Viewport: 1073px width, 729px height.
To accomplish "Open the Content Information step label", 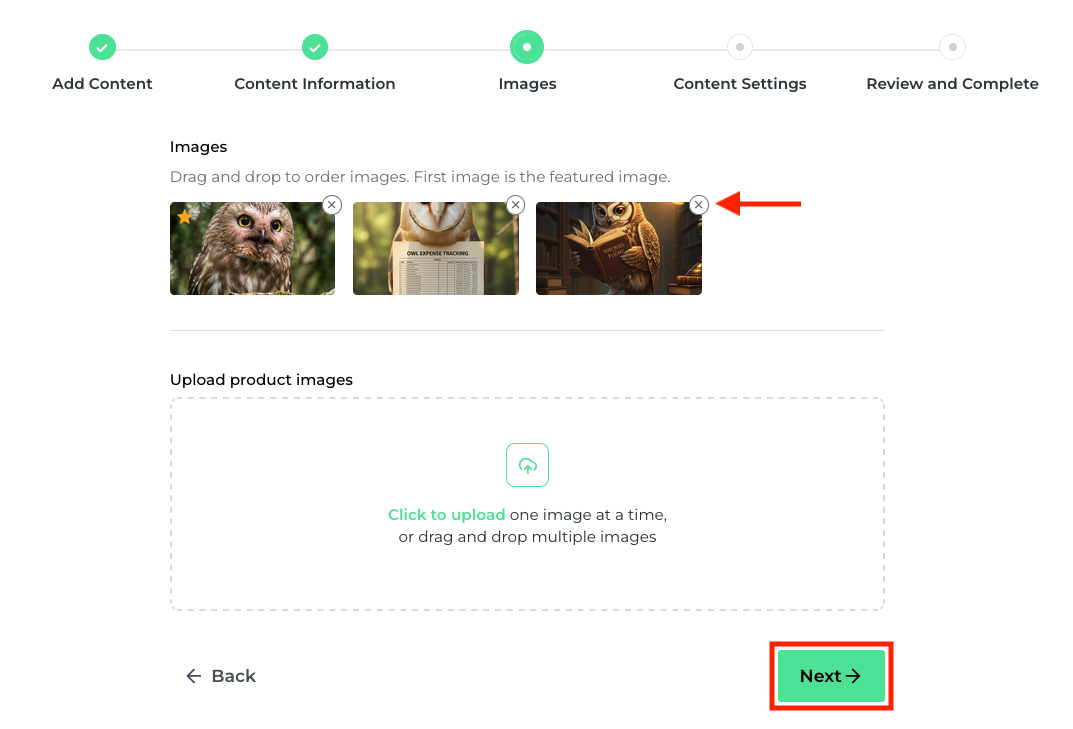I will pyautogui.click(x=315, y=84).
